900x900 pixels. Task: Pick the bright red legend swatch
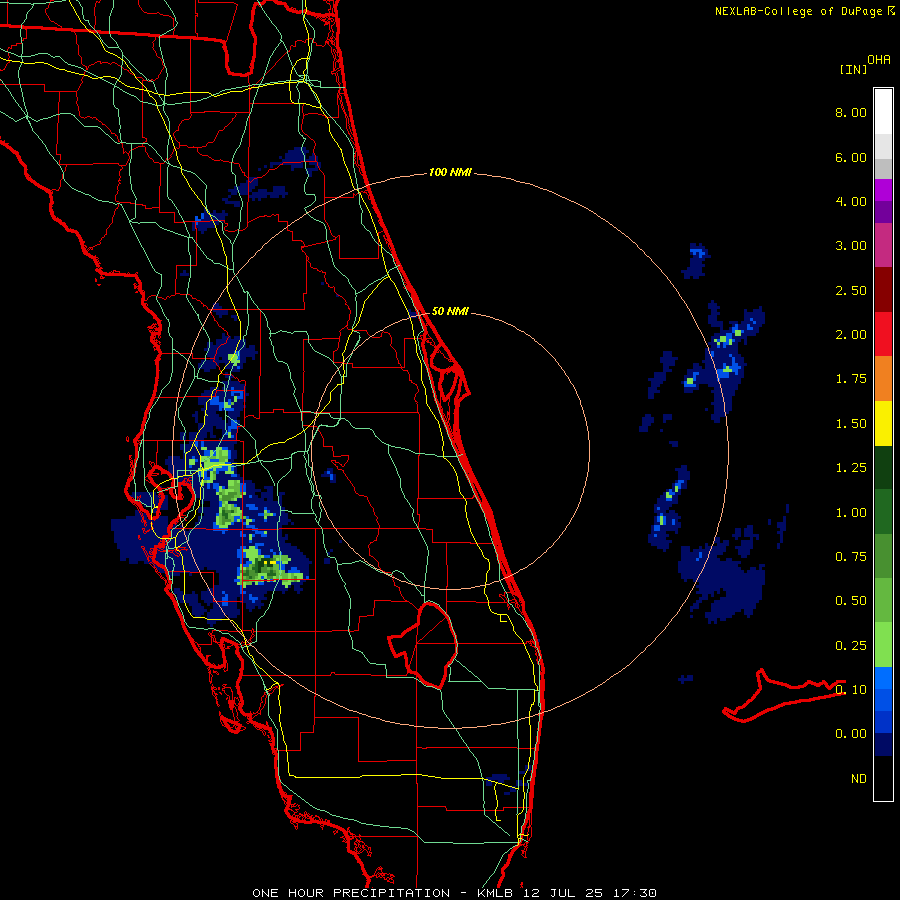[883, 335]
